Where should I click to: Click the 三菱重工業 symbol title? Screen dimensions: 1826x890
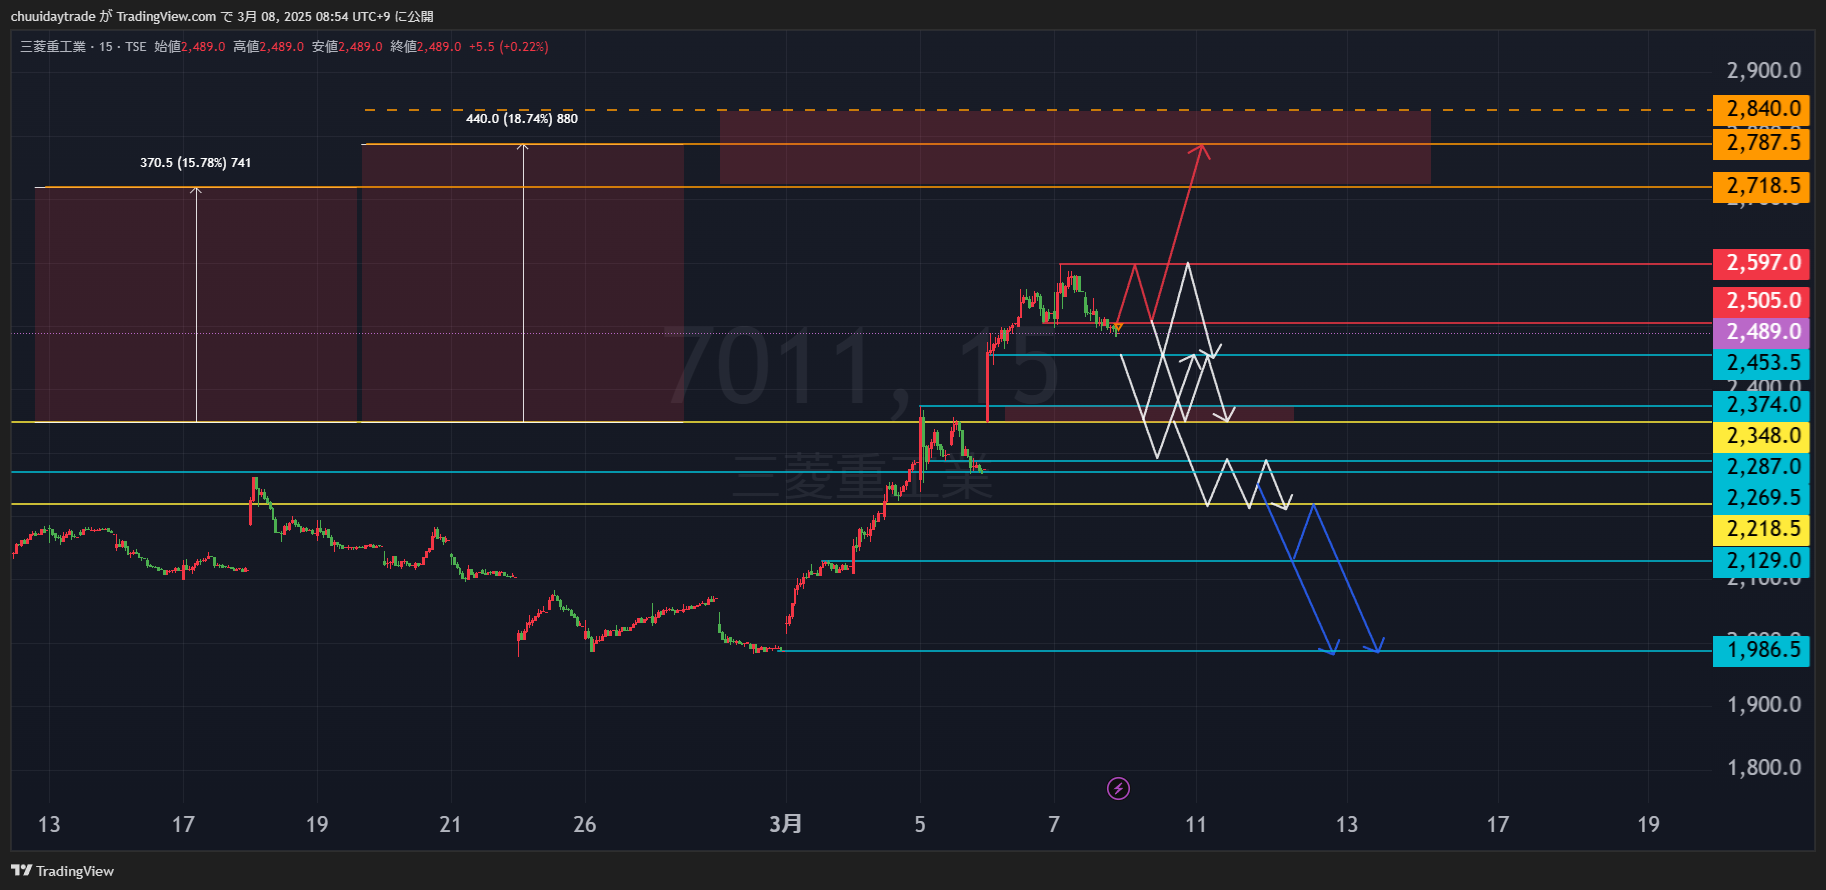point(53,47)
